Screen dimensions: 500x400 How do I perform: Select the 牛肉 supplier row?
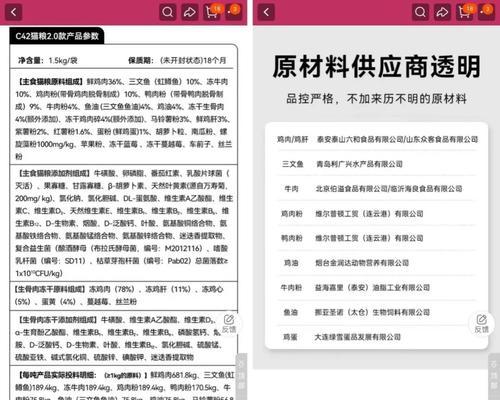coord(377,189)
